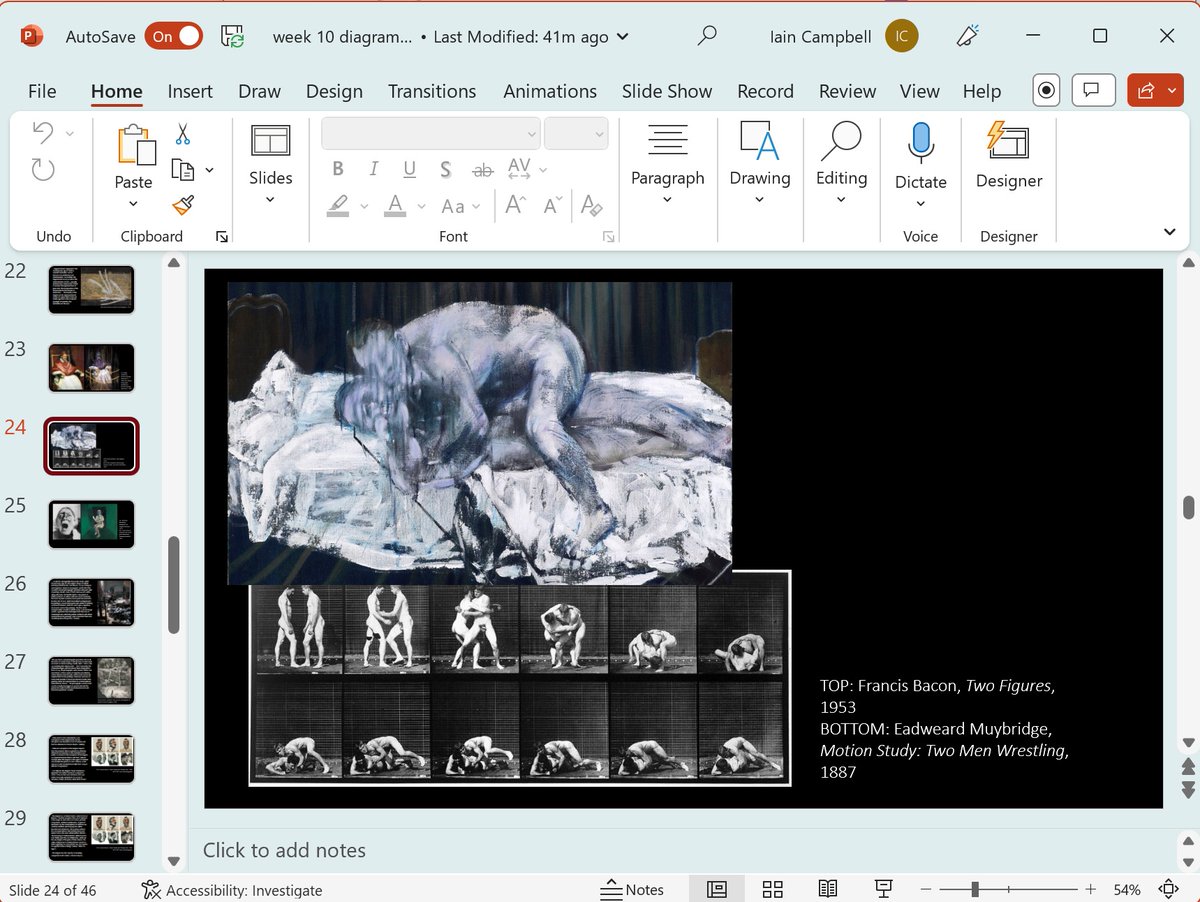Image resolution: width=1200 pixels, height=902 pixels.
Task: Open the Comments pane button
Action: (x=1093, y=90)
